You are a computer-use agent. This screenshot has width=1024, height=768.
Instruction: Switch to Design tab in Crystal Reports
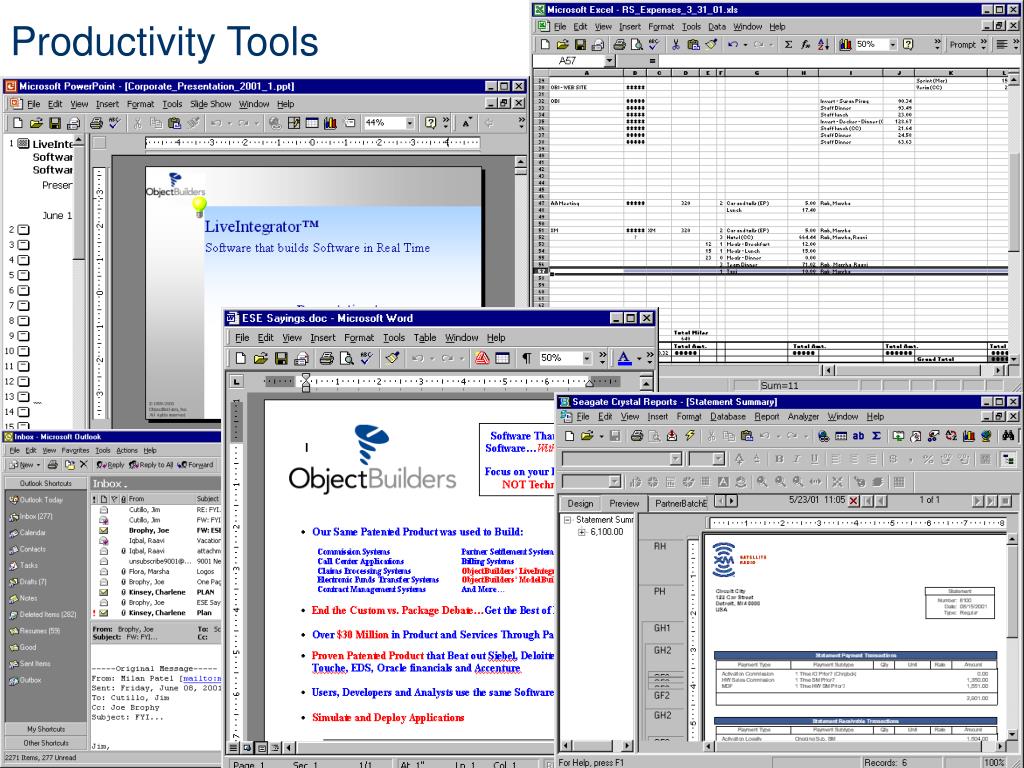point(580,504)
